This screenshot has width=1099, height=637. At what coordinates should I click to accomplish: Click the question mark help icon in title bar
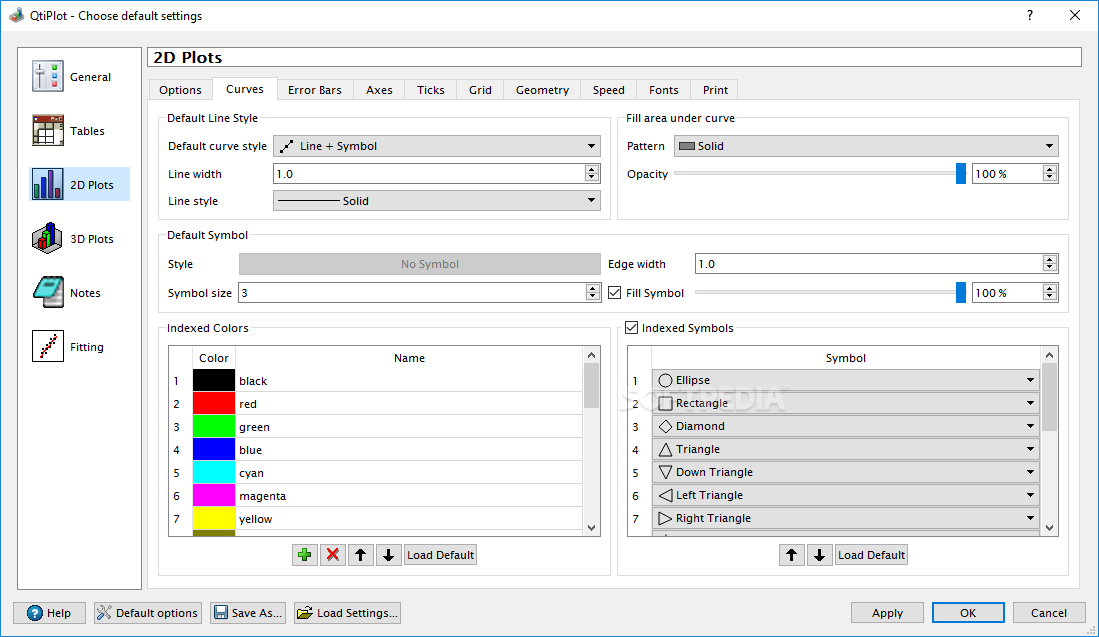(x=1030, y=15)
